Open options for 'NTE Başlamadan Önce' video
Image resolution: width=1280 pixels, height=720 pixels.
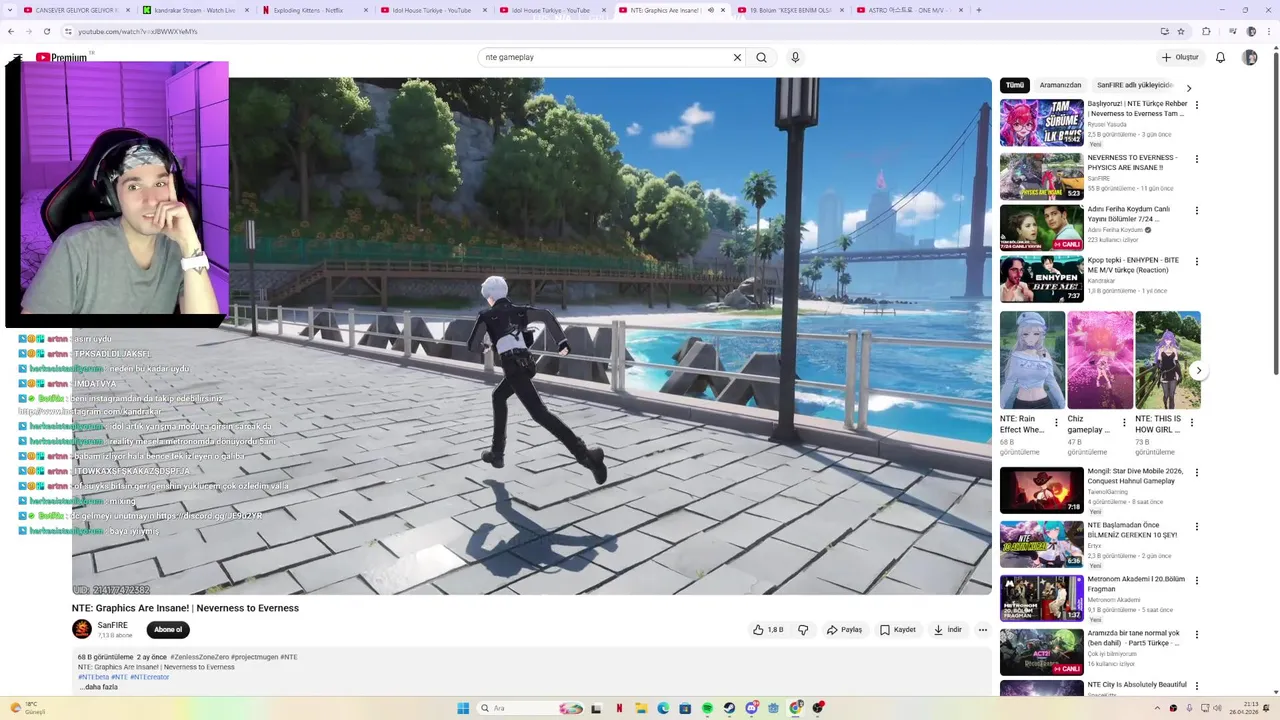click(1197, 527)
